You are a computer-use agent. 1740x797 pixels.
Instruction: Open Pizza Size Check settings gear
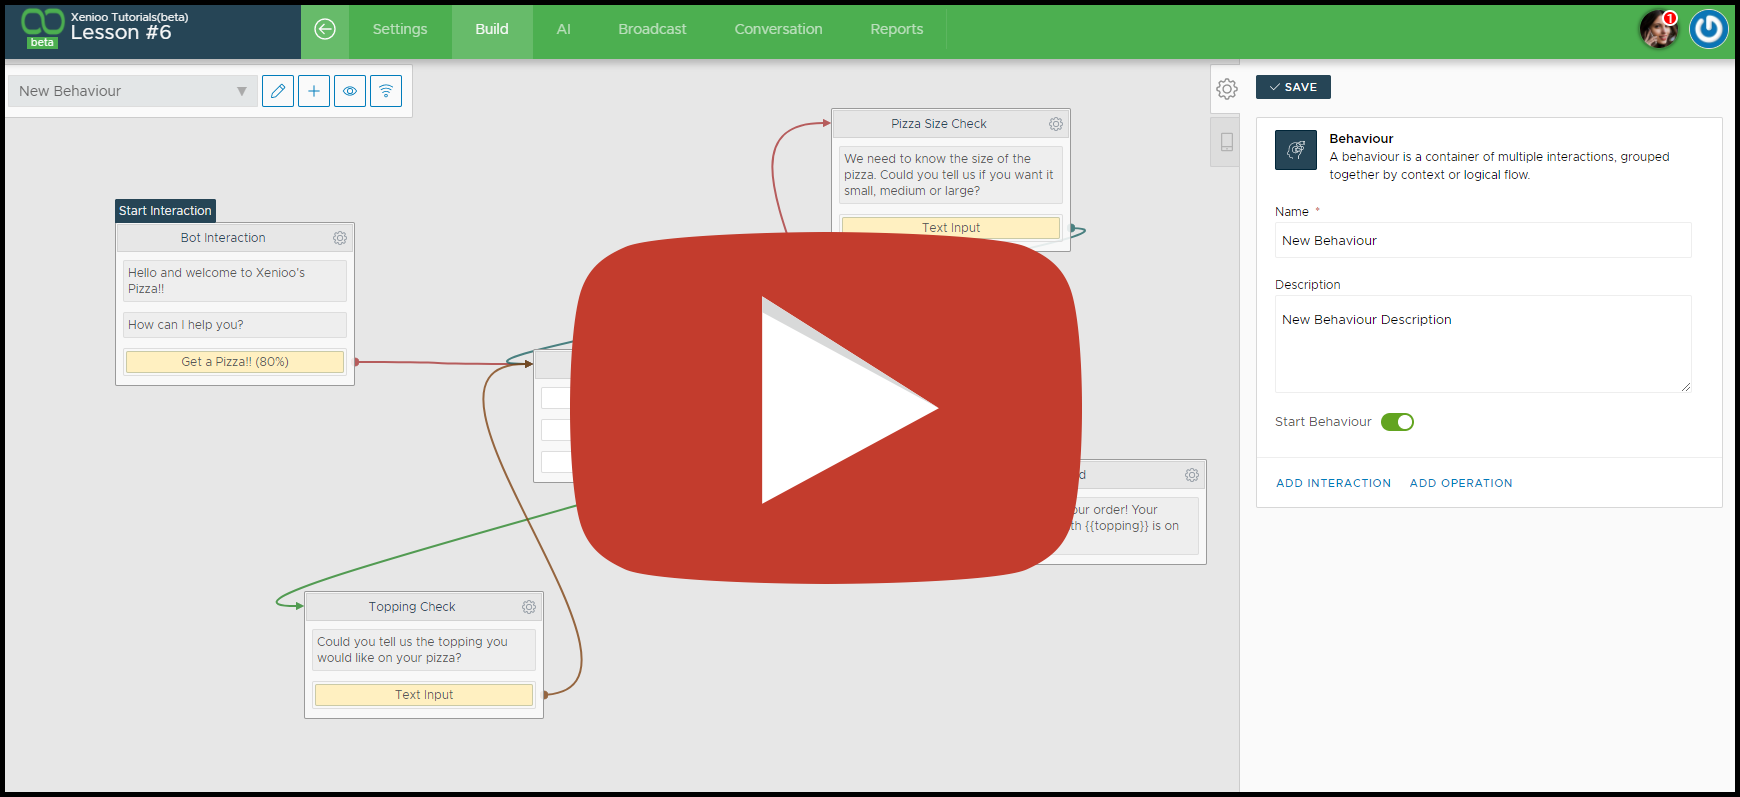coord(1056,124)
